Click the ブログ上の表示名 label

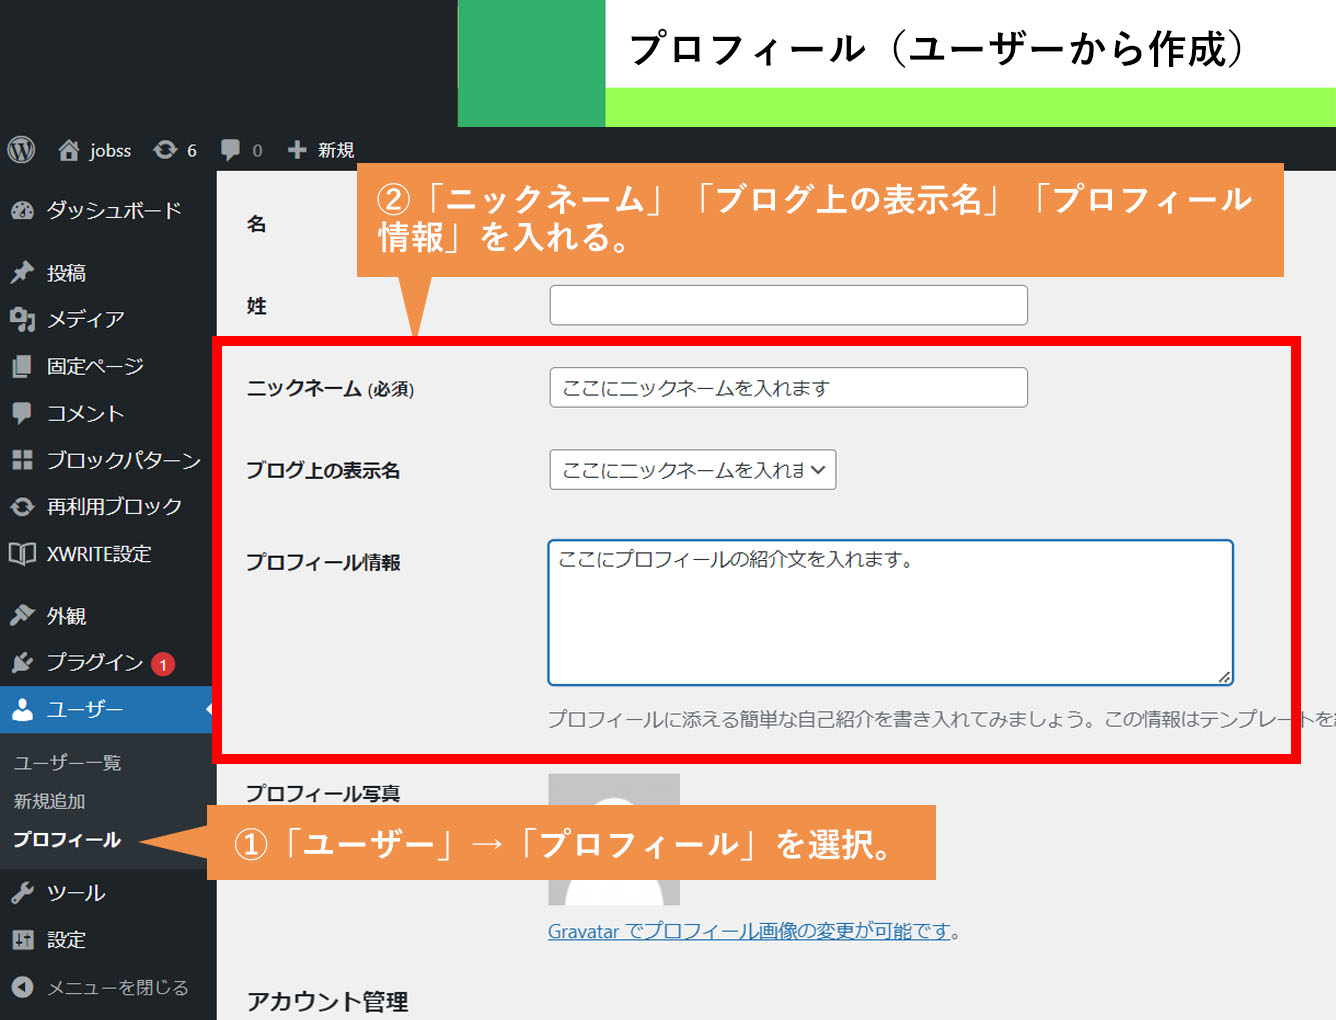323,470
